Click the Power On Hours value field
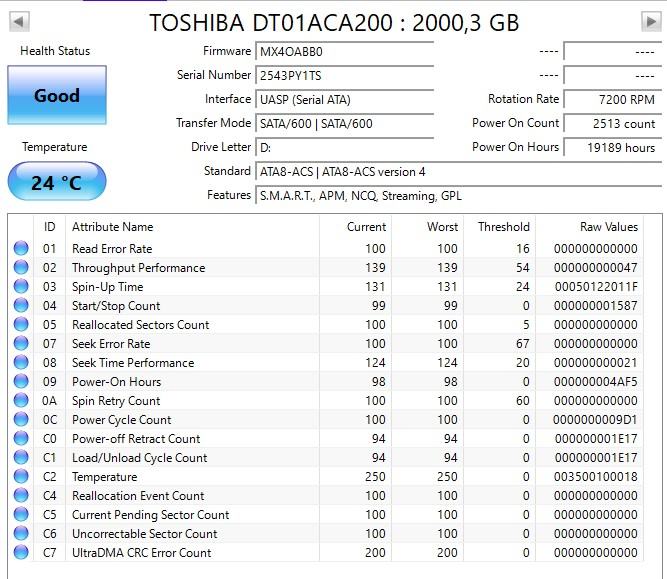 click(x=610, y=148)
